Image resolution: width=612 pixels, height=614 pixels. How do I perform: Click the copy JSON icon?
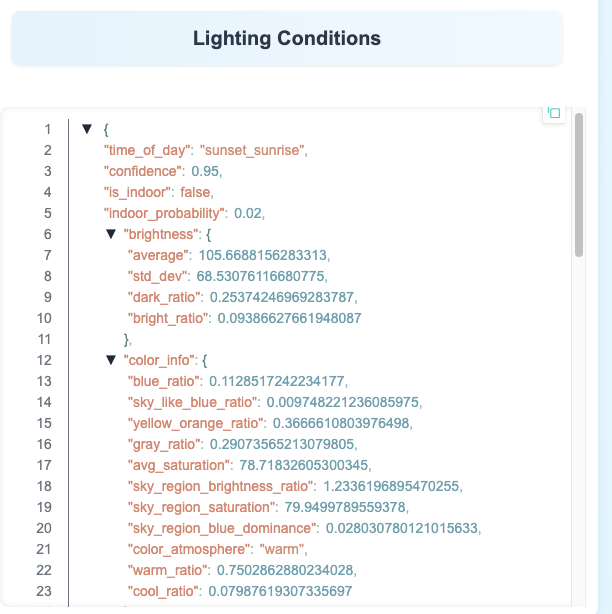tap(554, 113)
